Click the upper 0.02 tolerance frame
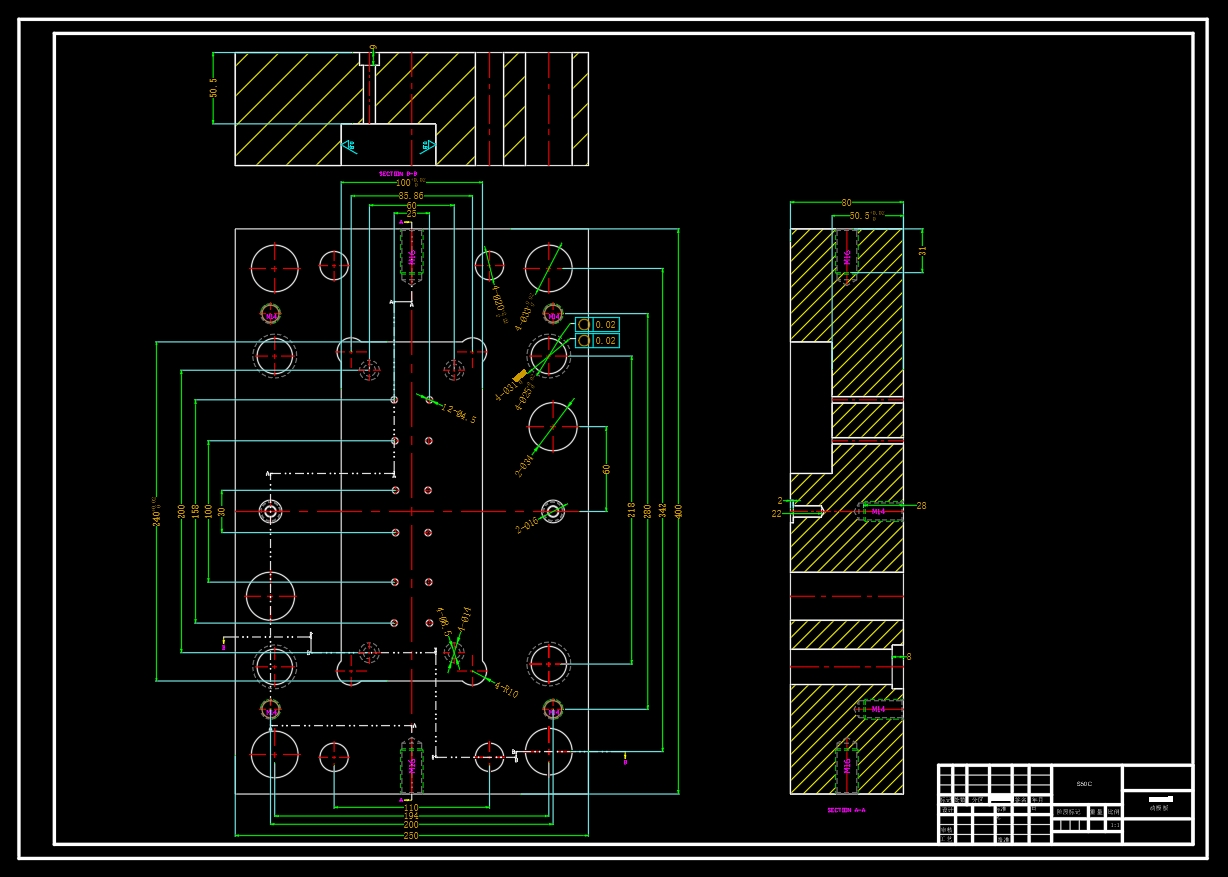This screenshot has height=877, width=1228. point(597,325)
